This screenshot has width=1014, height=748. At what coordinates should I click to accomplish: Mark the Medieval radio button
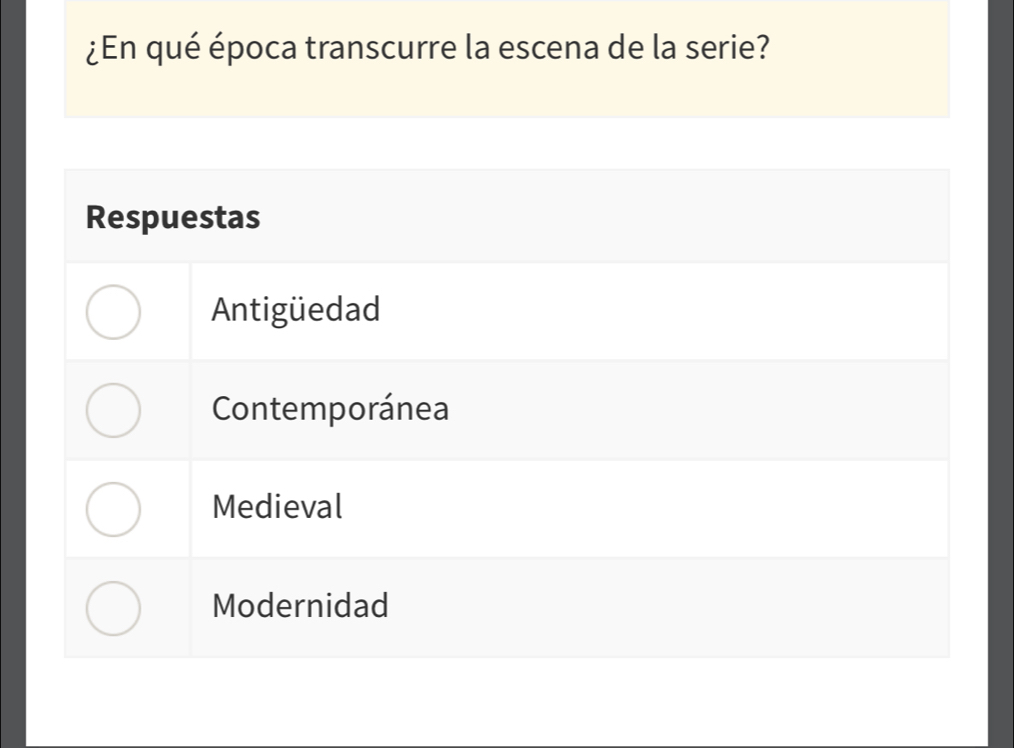pos(112,508)
